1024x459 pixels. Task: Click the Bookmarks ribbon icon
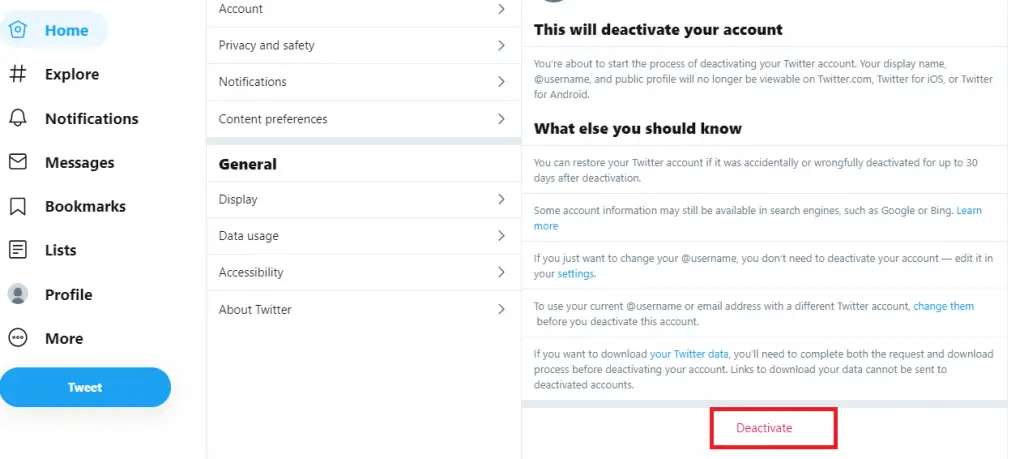18,206
